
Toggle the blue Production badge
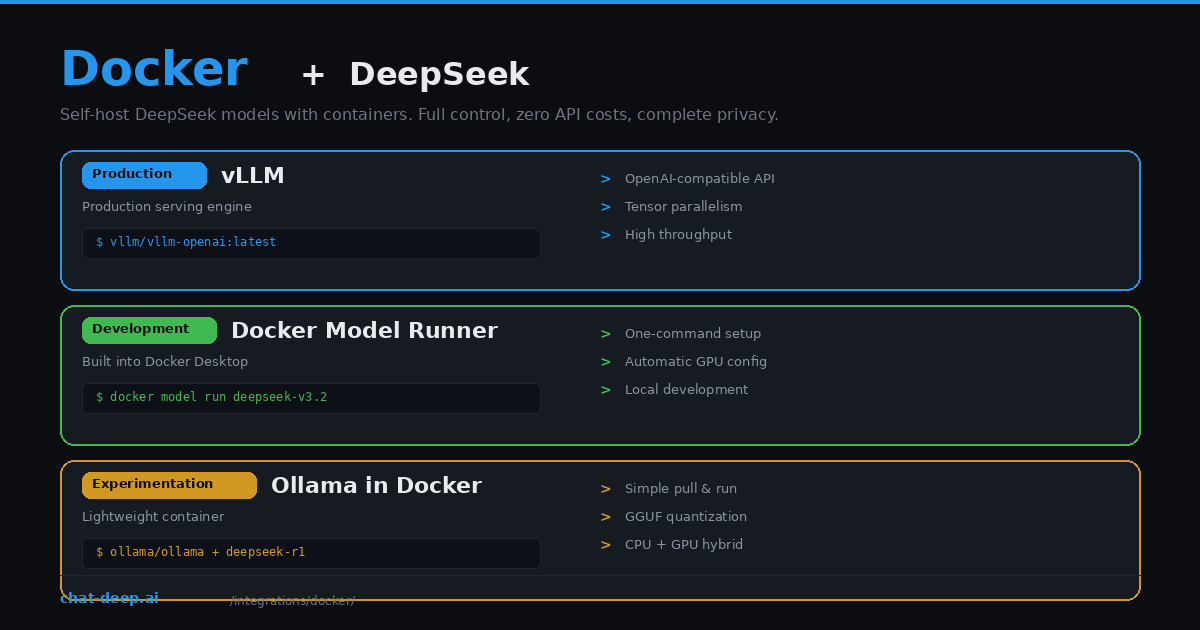[x=144, y=174]
